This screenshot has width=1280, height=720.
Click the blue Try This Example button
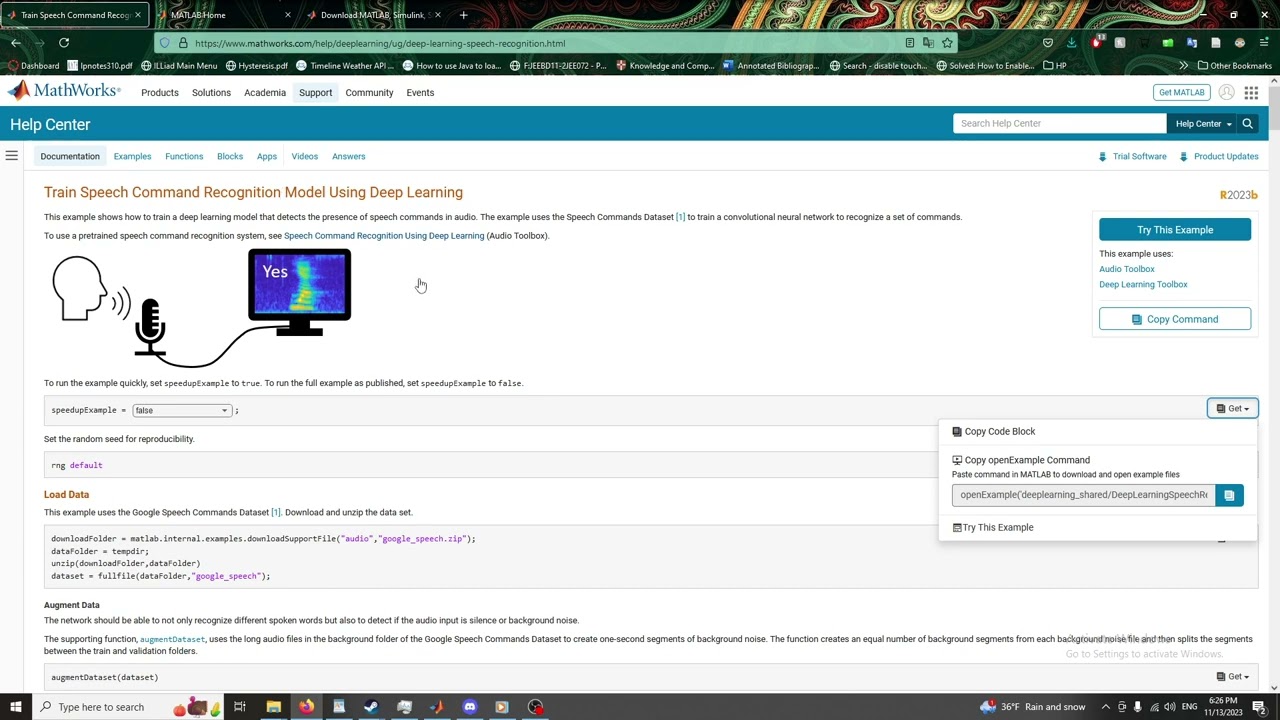click(x=1175, y=230)
